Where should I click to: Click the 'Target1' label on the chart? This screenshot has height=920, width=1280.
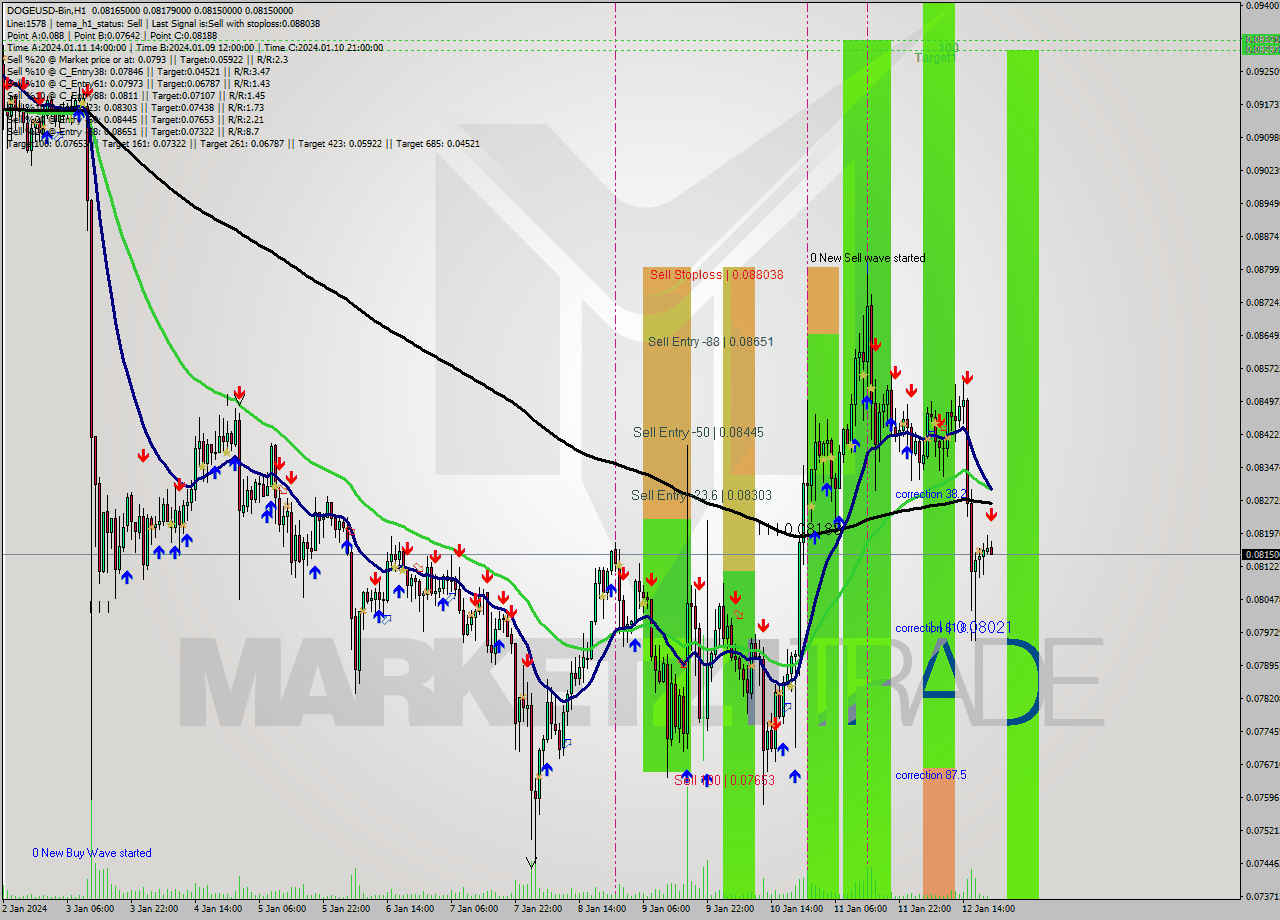[935, 58]
